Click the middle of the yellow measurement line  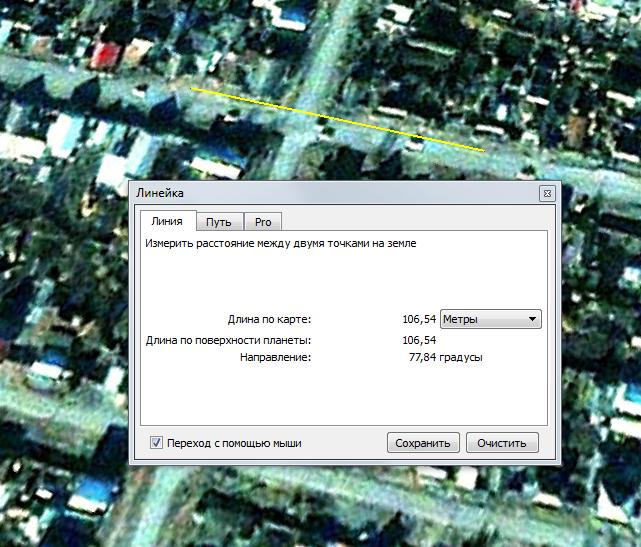[338, 120]
